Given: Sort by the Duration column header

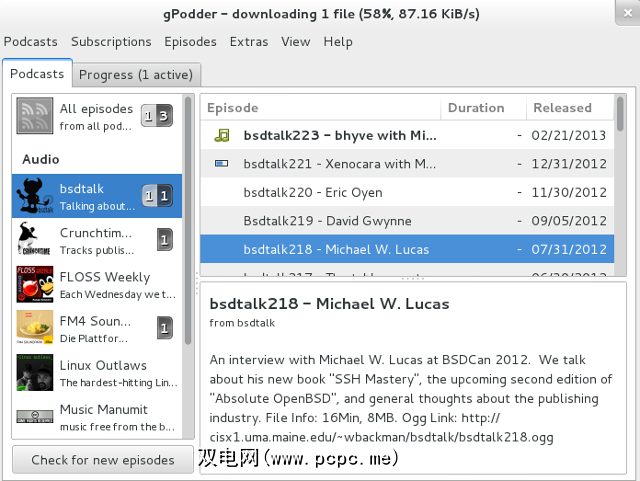Looking at the screenshot, I should 483,108.
